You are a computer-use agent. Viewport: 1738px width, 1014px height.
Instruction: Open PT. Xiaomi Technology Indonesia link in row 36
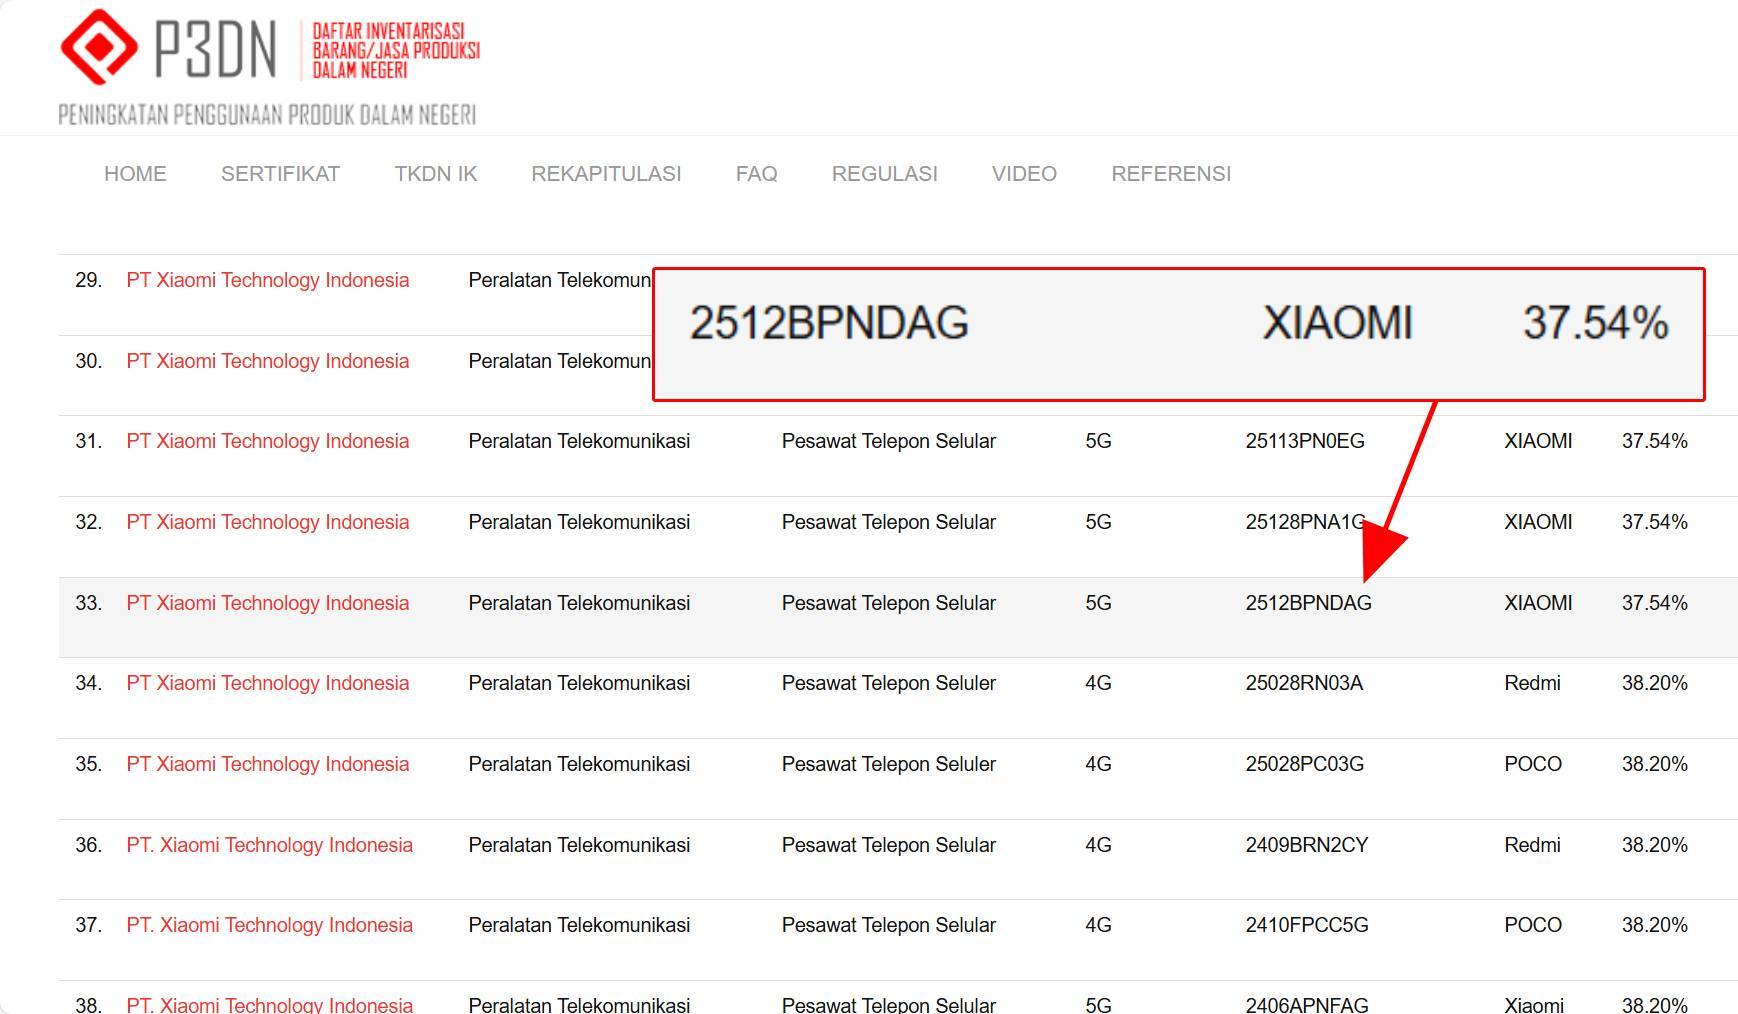point(270,845)
